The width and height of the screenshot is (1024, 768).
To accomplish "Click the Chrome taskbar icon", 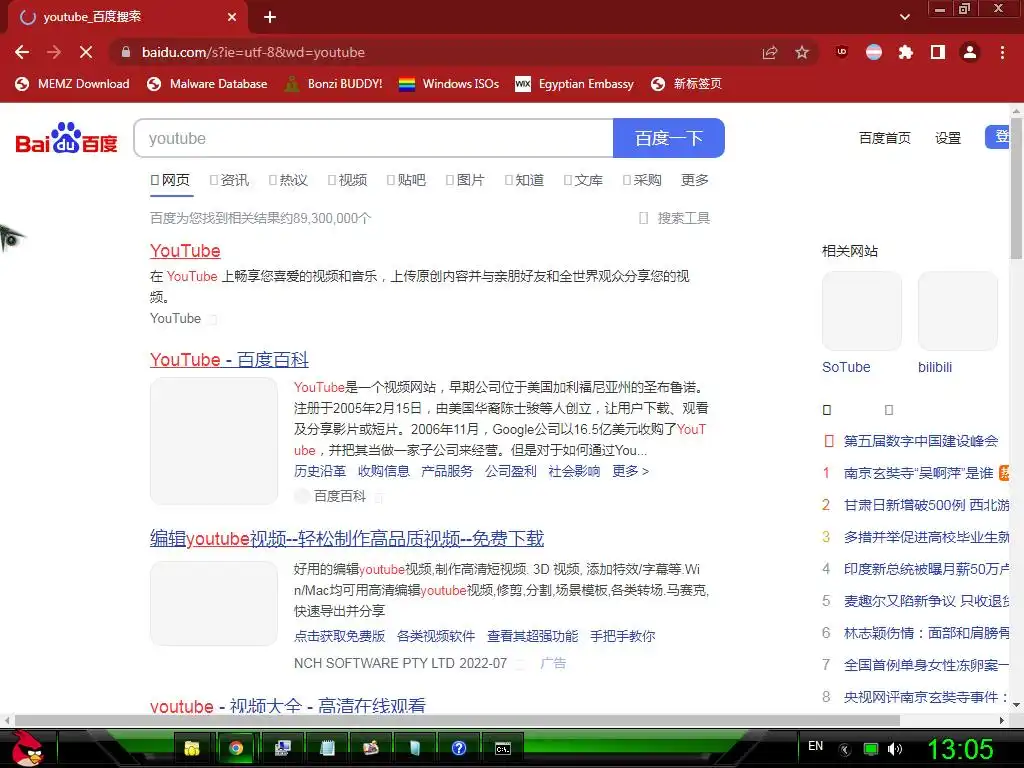I will pyautogui.click(x=236, y=748).
